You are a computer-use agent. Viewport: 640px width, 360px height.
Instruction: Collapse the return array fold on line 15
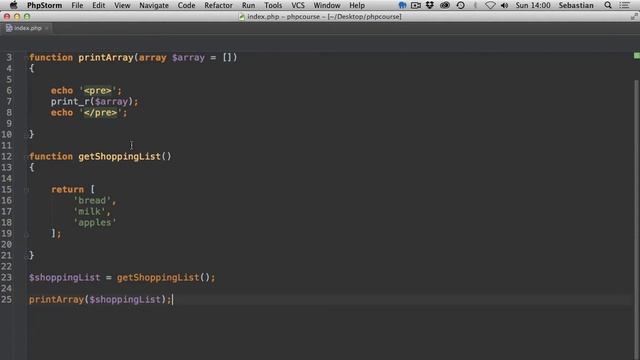coord(26,189)
